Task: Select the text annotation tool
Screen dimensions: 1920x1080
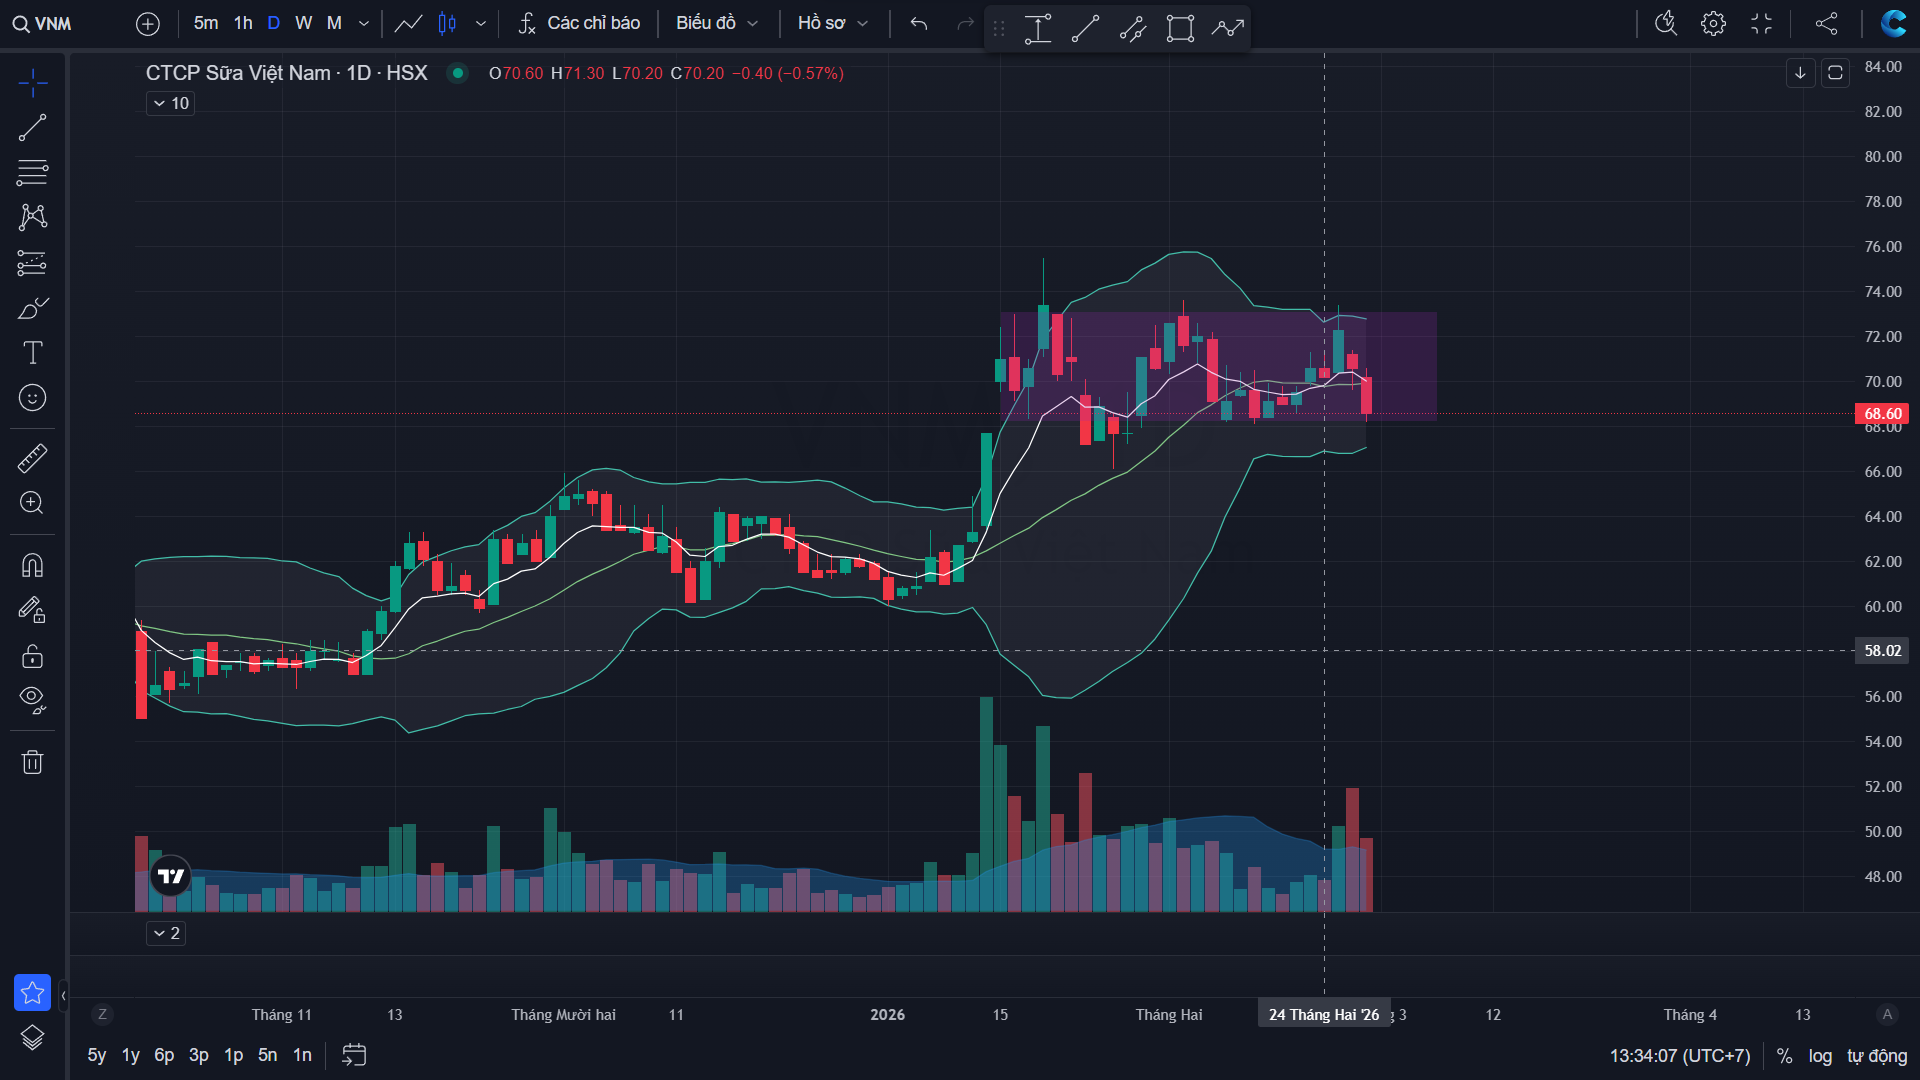Action: tap(32, 352)
